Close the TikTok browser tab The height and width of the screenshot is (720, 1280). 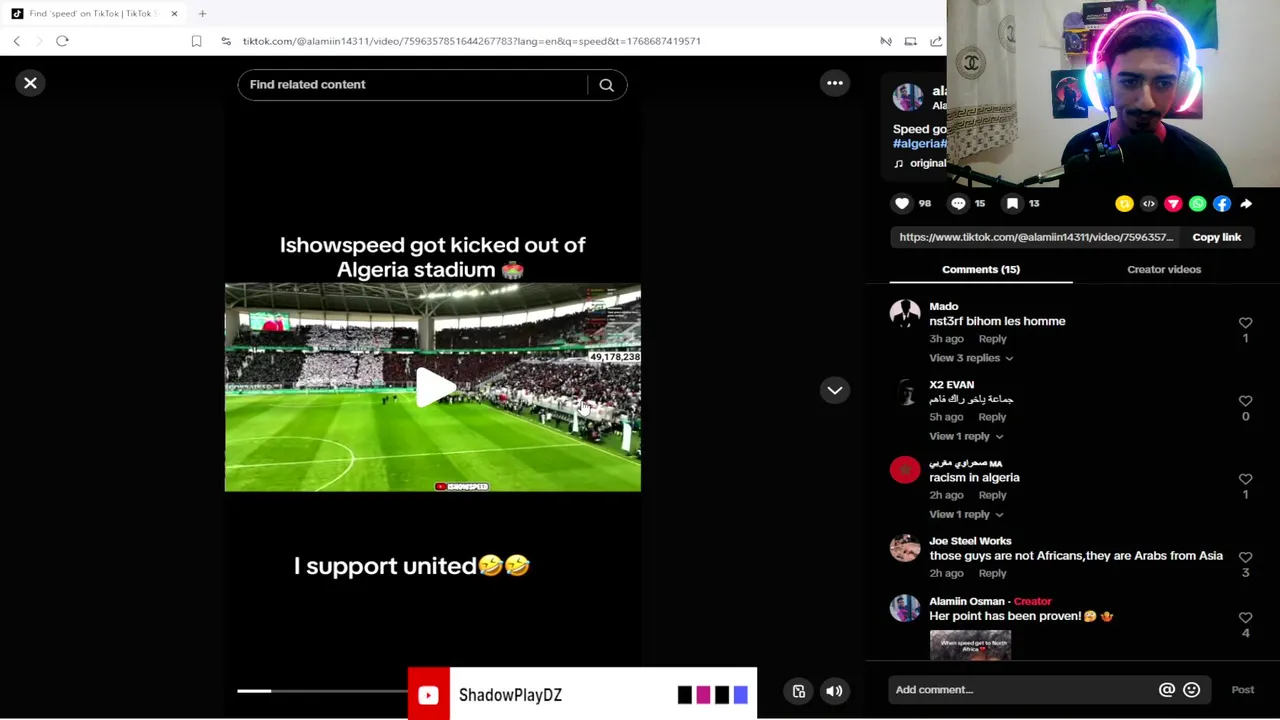tap(174, 13)
